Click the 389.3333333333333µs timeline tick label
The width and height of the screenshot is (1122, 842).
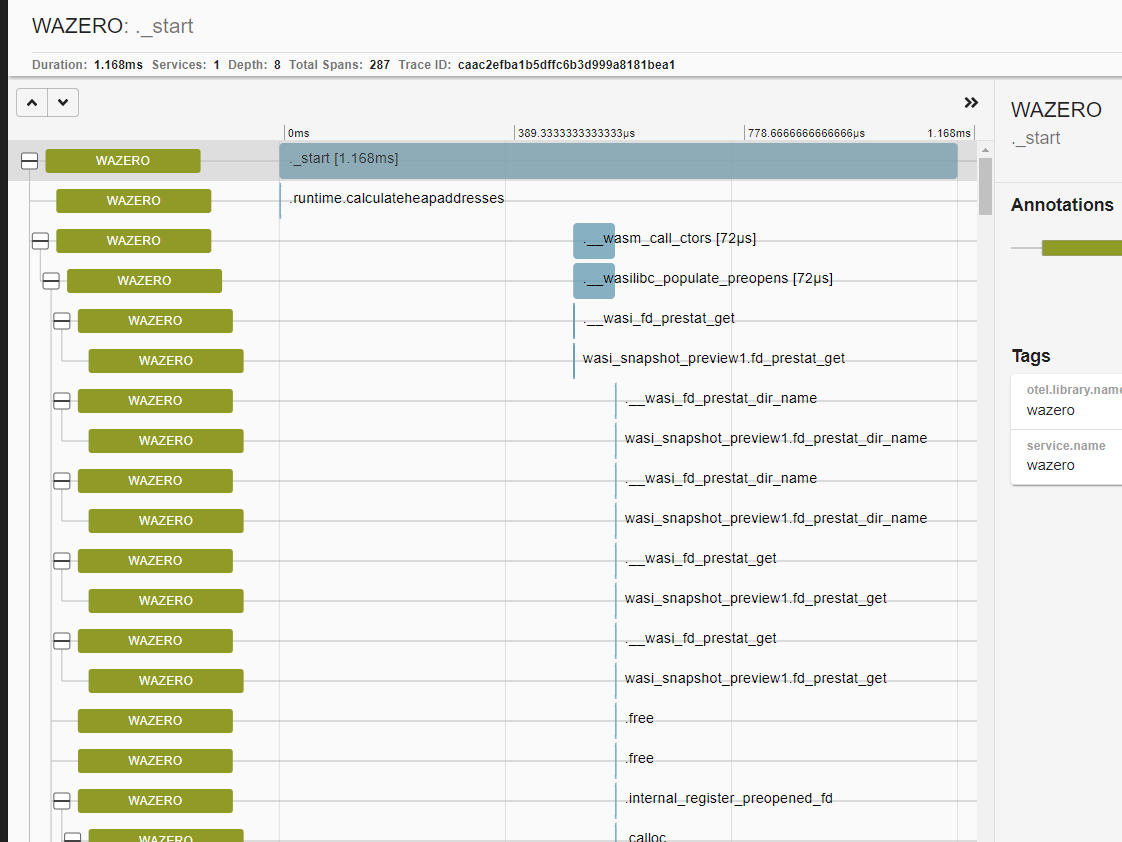(x=576, y=133)
